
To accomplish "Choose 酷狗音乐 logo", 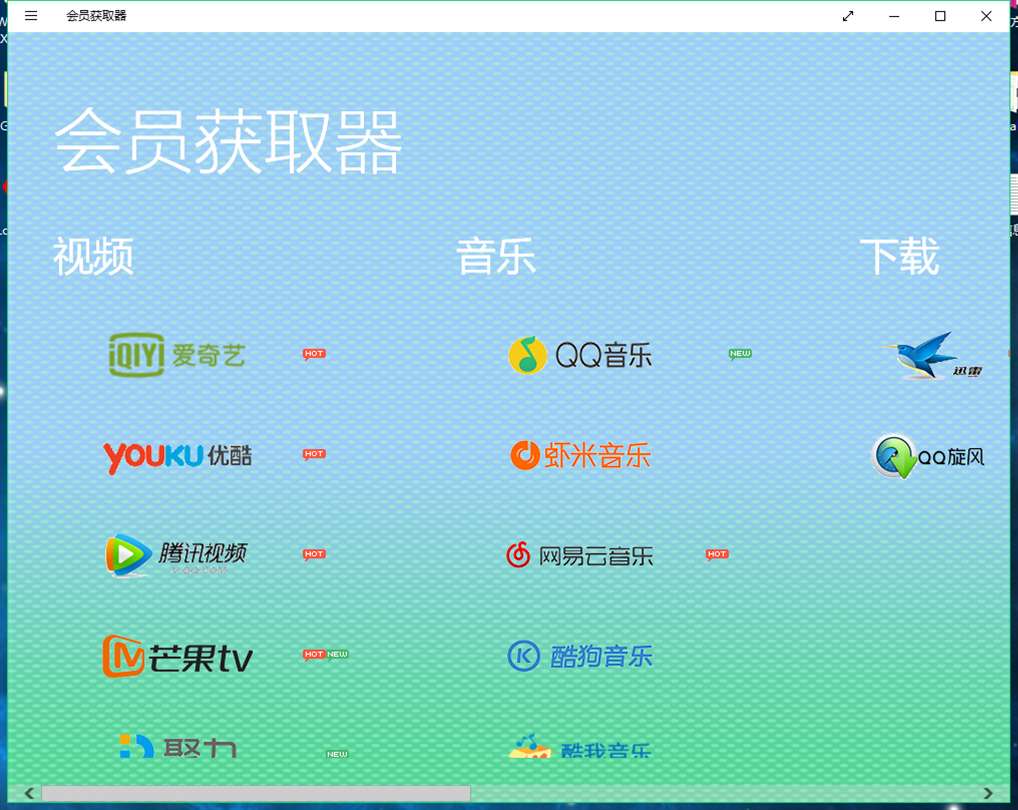I will click(x=580, y=656).
